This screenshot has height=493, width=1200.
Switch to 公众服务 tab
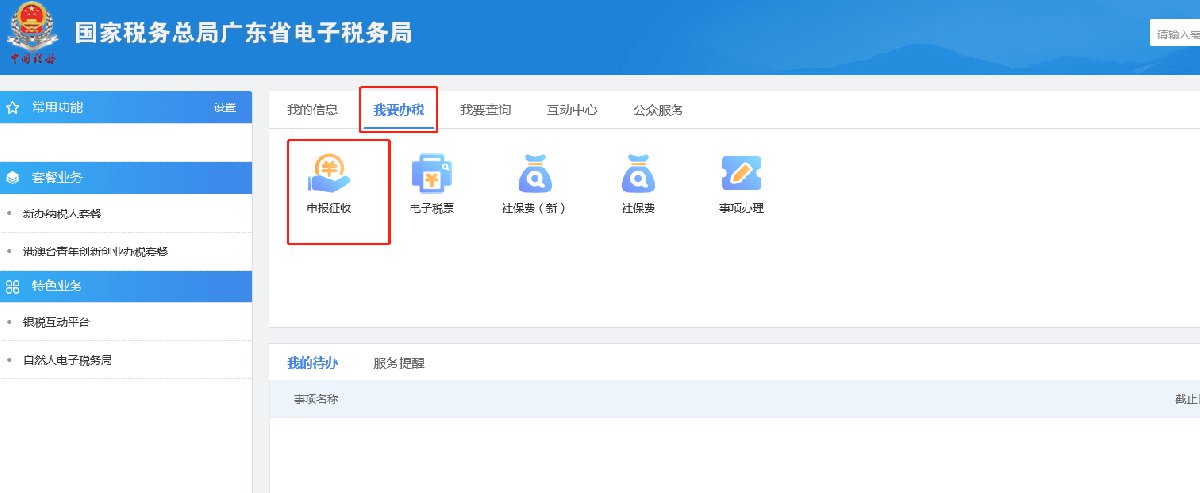tap(658, 110)
